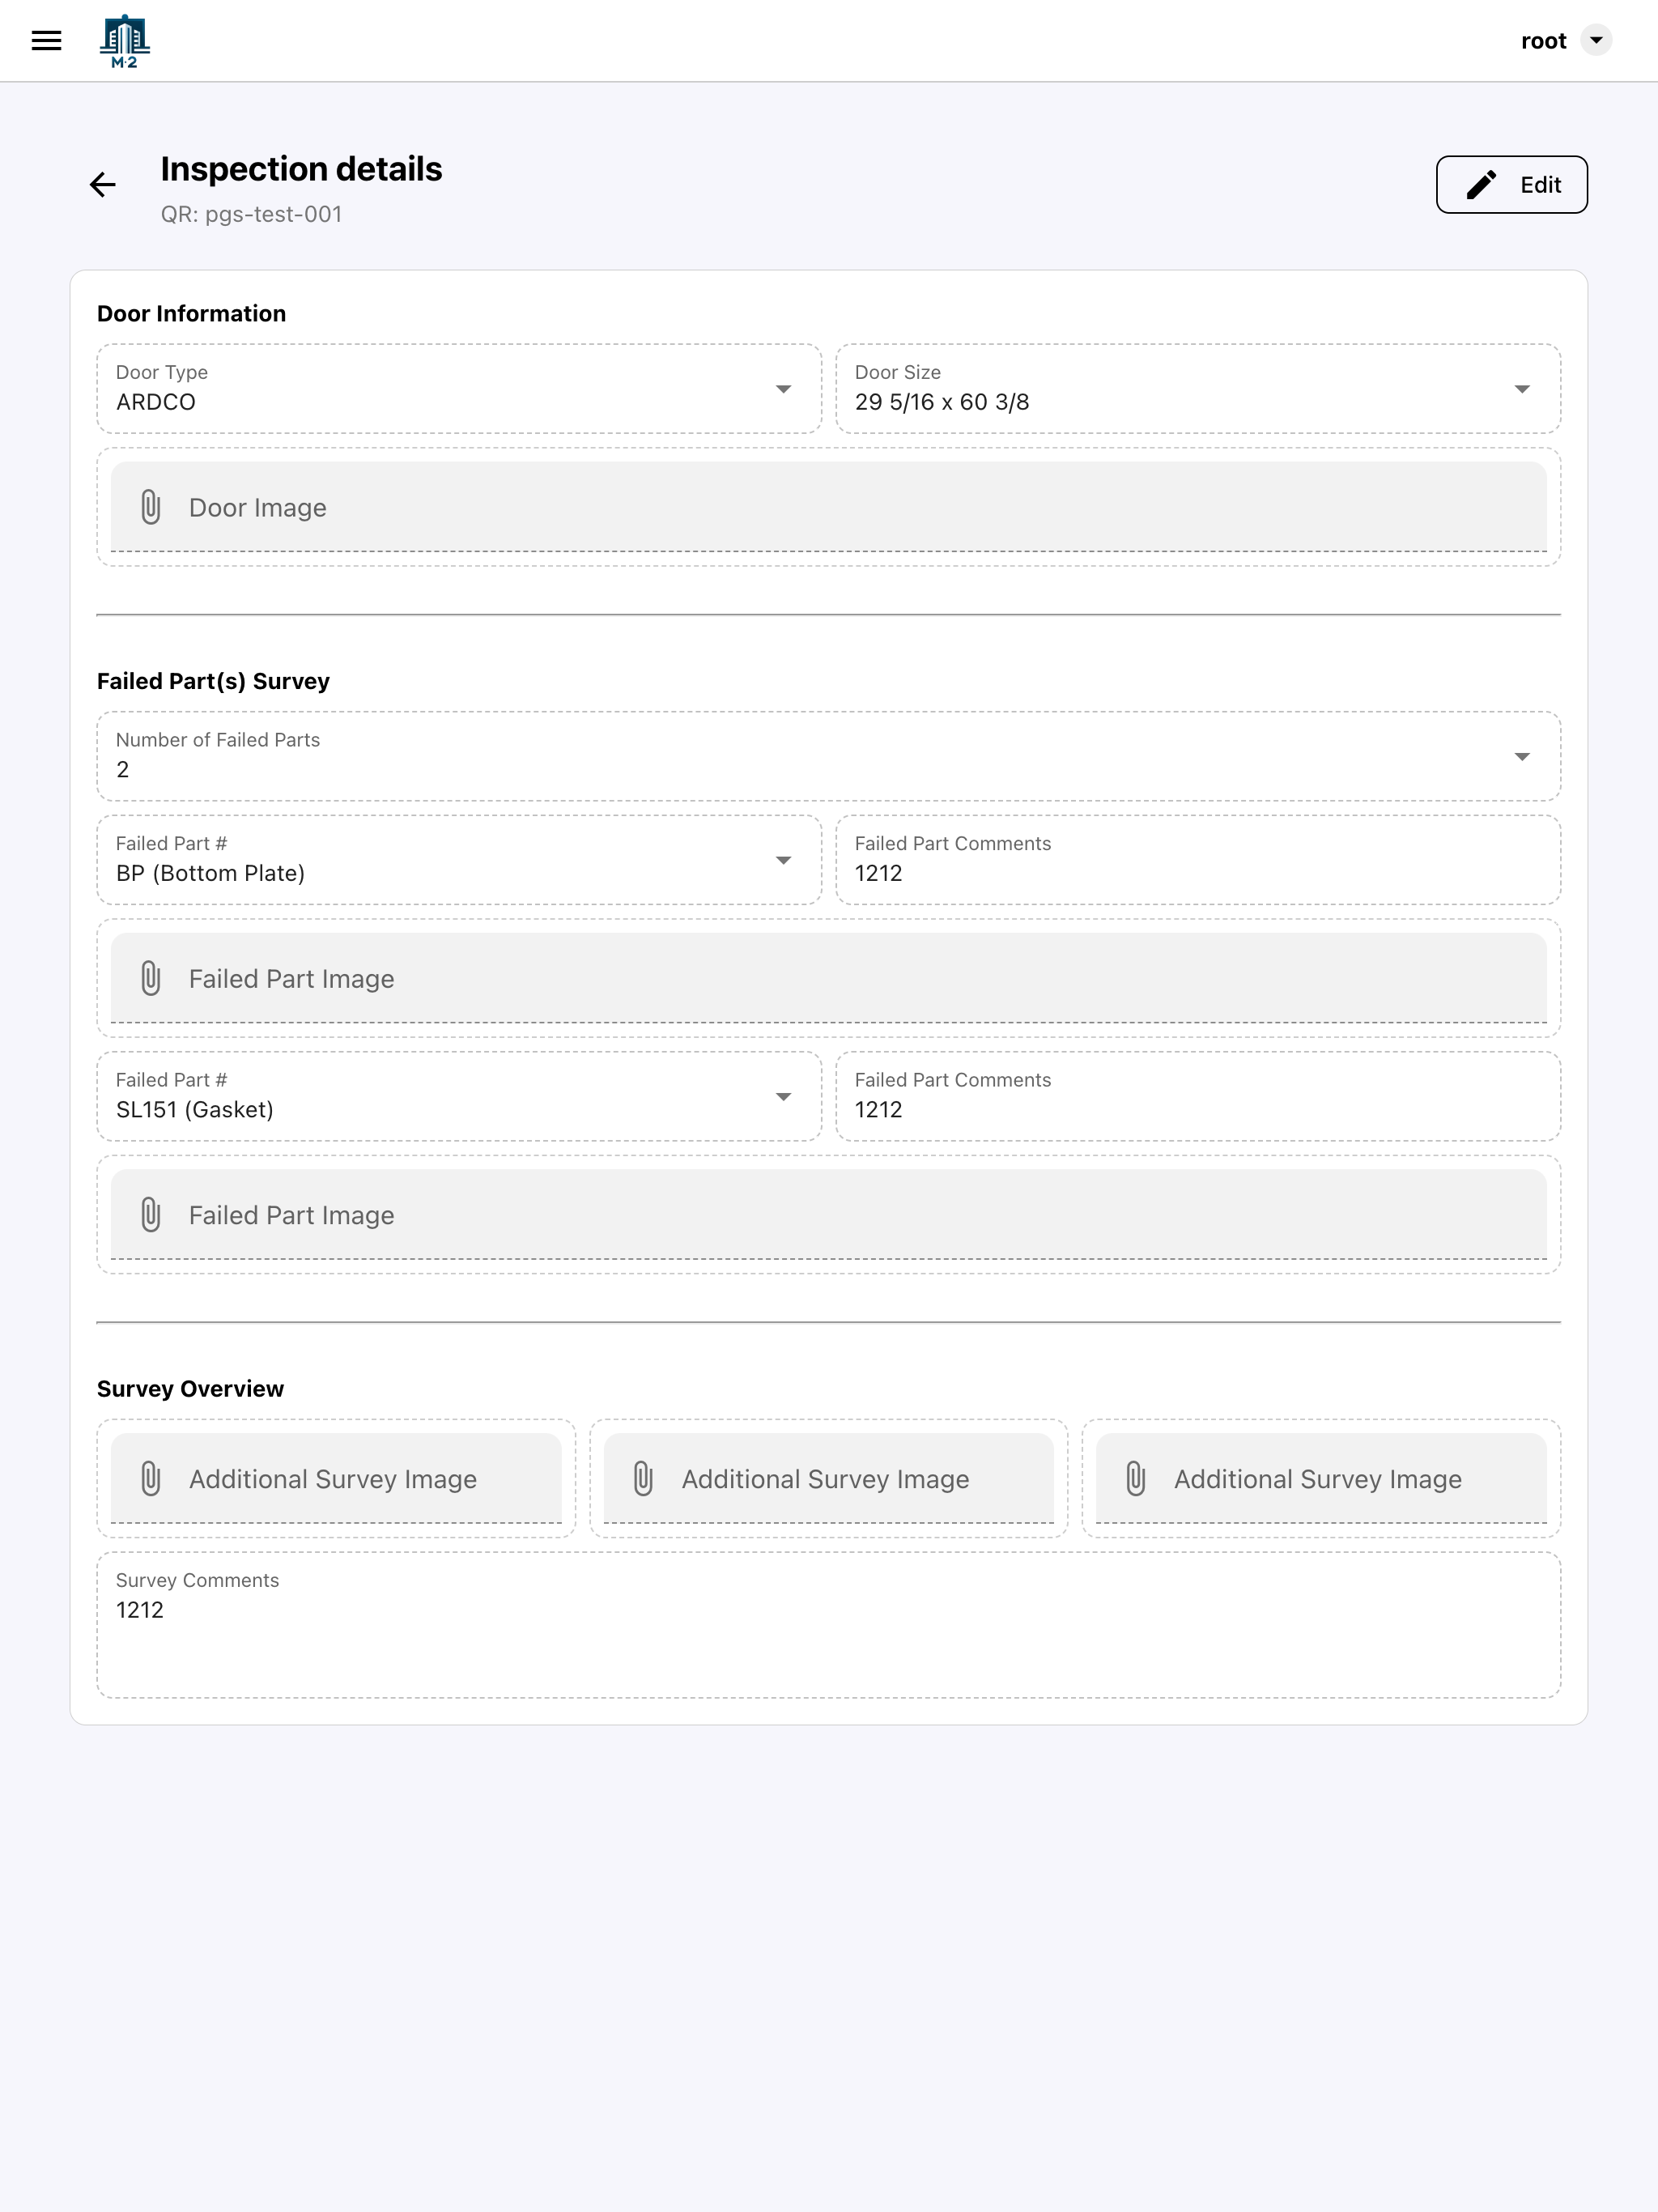The height and width of the screenshot is (2212, 1658).
Task: Click first Failed Part Image paperclip icon
Action: [151, 978]
